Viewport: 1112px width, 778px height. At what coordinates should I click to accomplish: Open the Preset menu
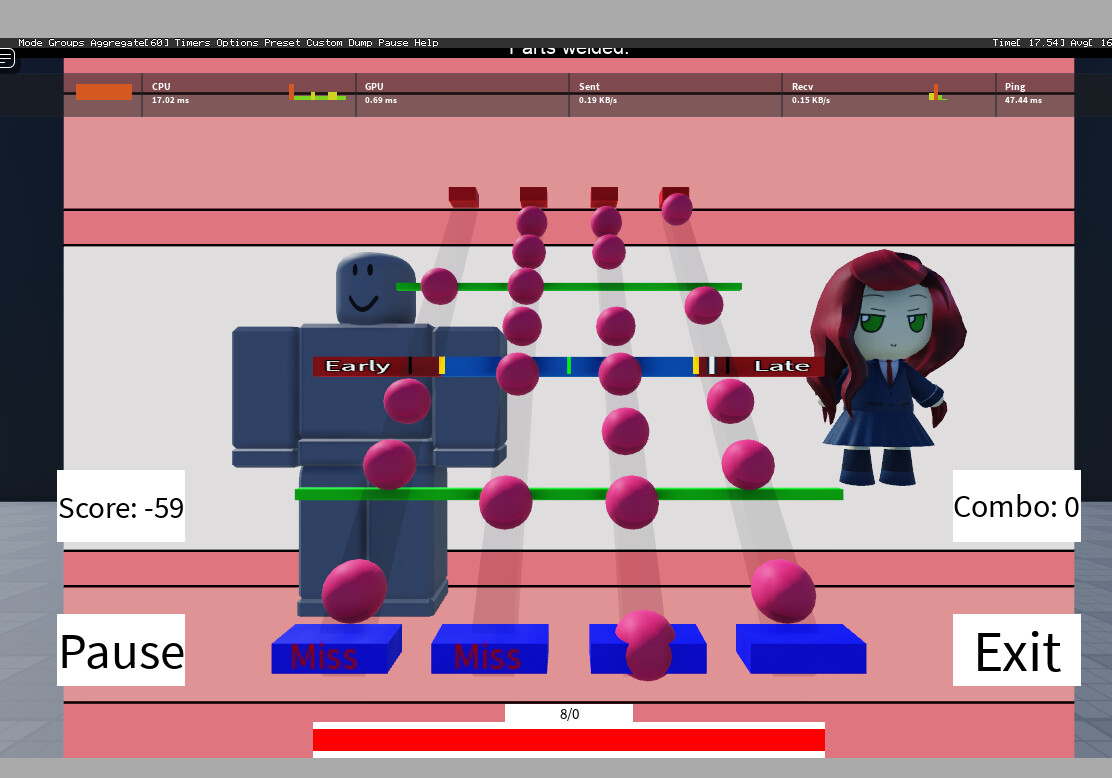tap(282, 43)
